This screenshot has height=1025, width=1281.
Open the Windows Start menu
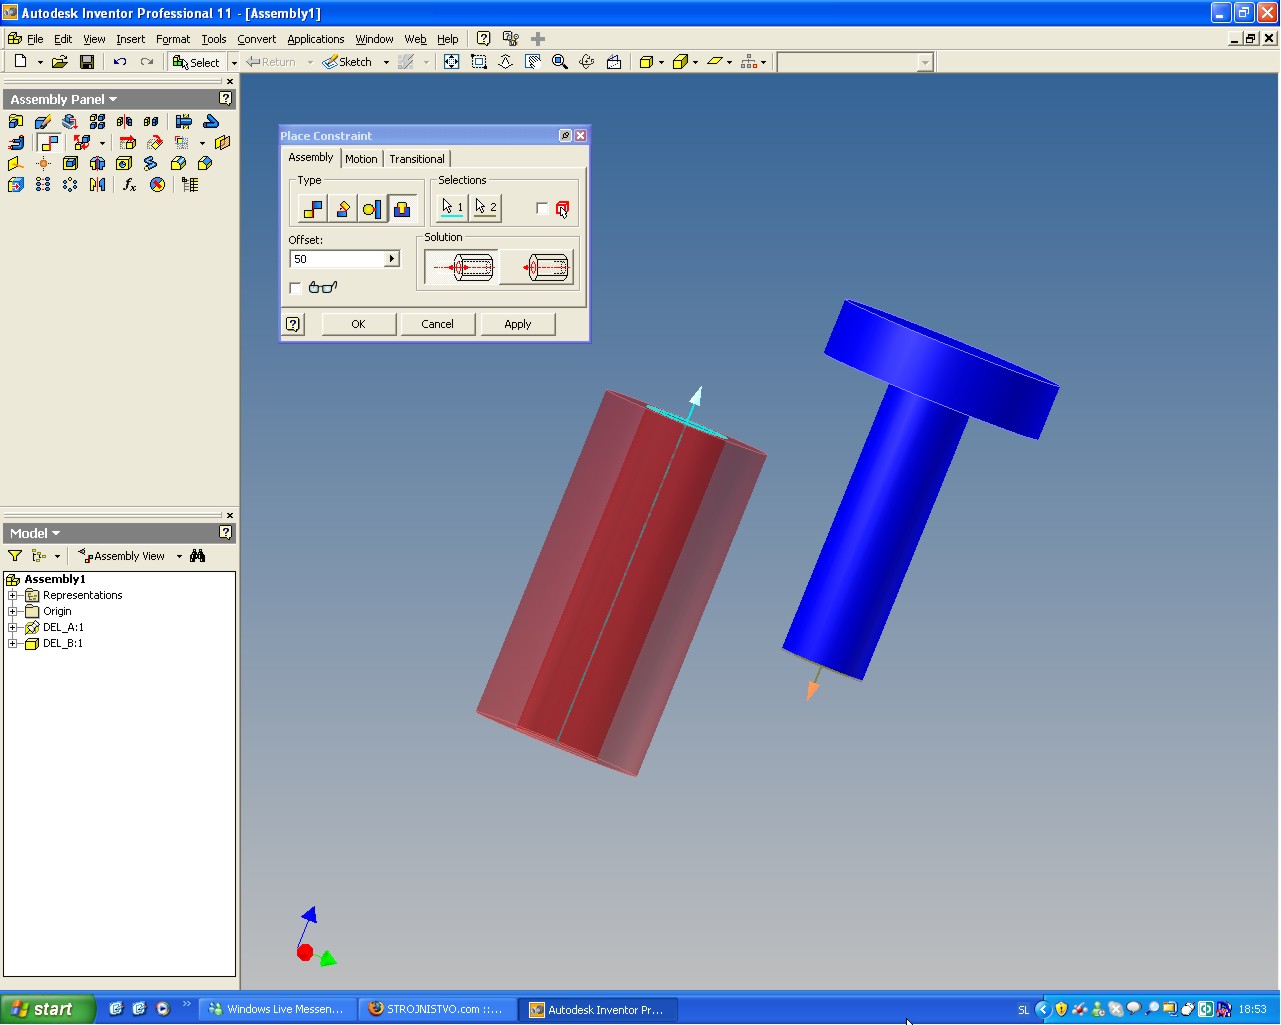coord(47,1009)
